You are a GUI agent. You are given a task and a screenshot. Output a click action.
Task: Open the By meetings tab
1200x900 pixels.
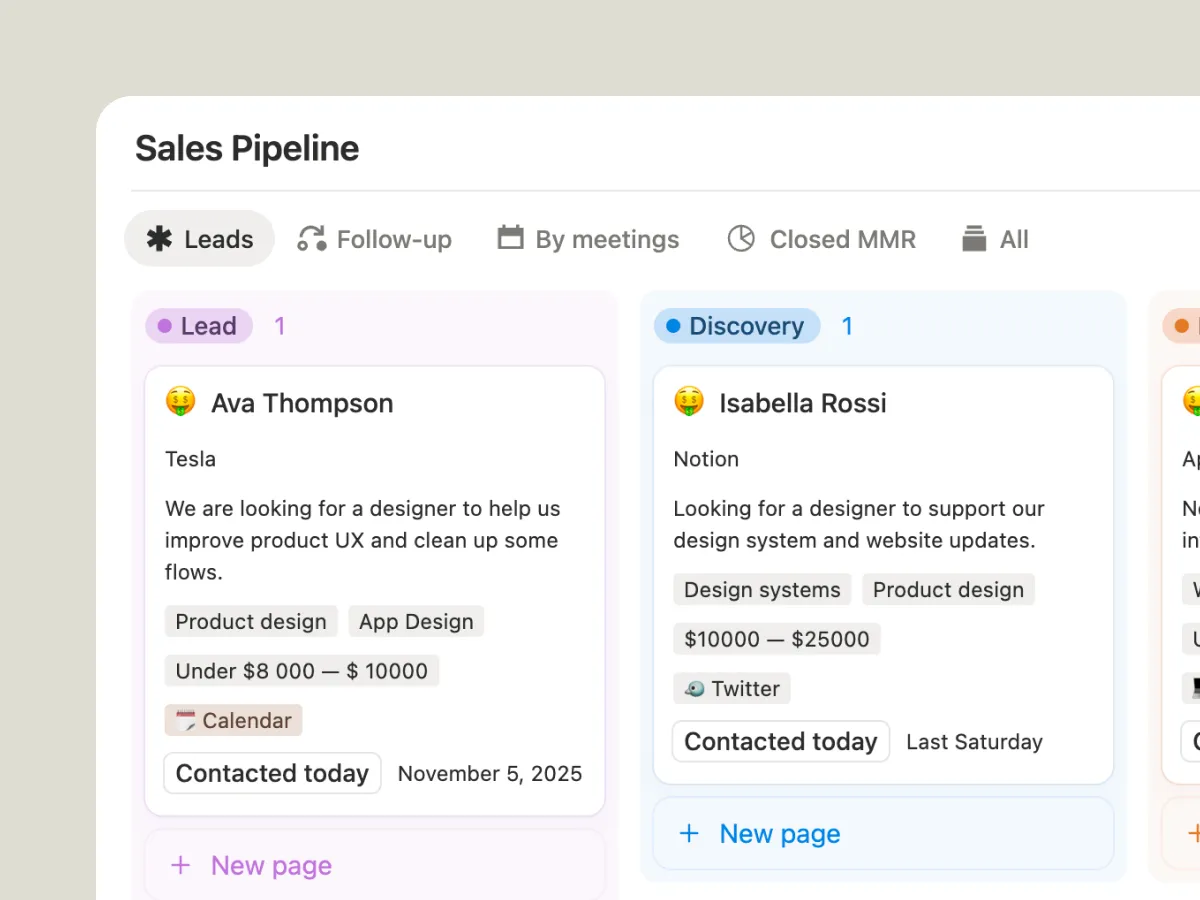[x=588, y=239]
